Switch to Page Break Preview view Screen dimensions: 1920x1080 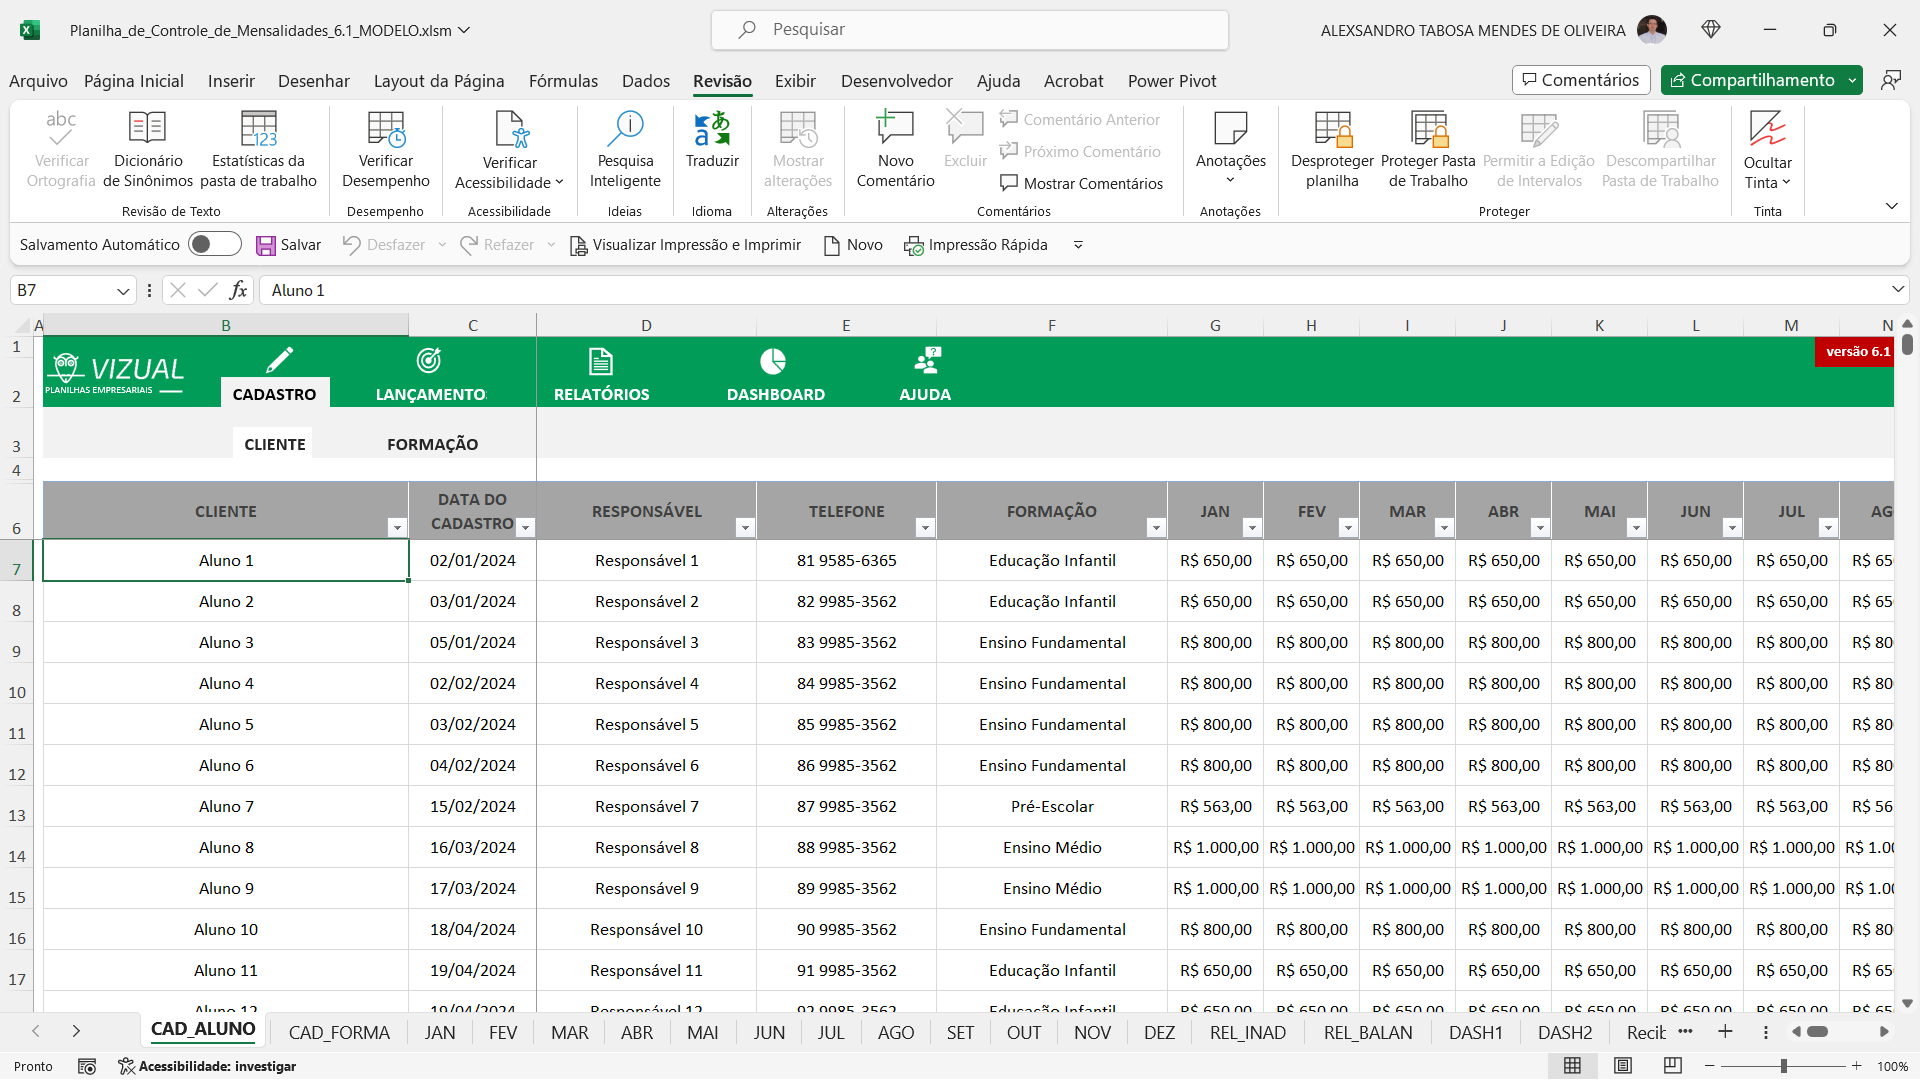pyautogui.click(x=1672, y=1066)
